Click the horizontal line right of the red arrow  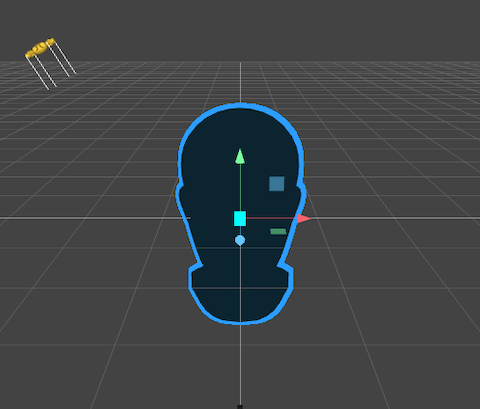396,218
